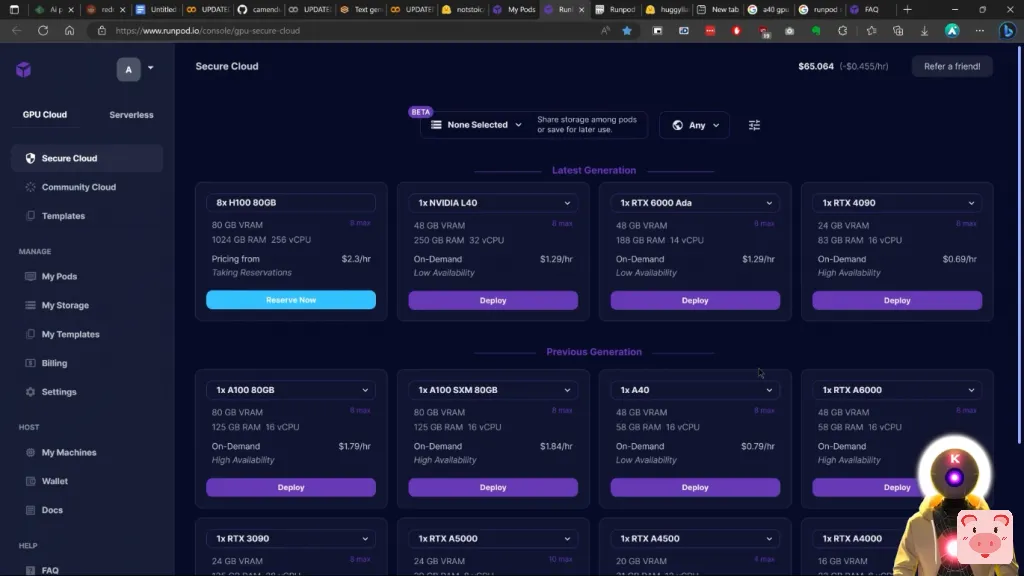Deploy the 1x A100 SXM 80GB pod
Viewport: 1024px width, 576px height.
pos(493,487)
